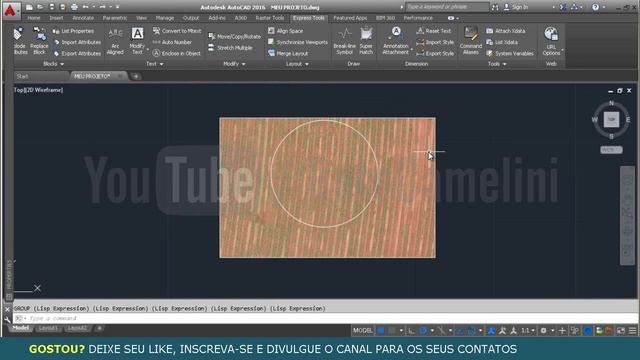Click the Auto Number tool
The width and height of the screenshot is (640, 360).
tap(172, 42)
